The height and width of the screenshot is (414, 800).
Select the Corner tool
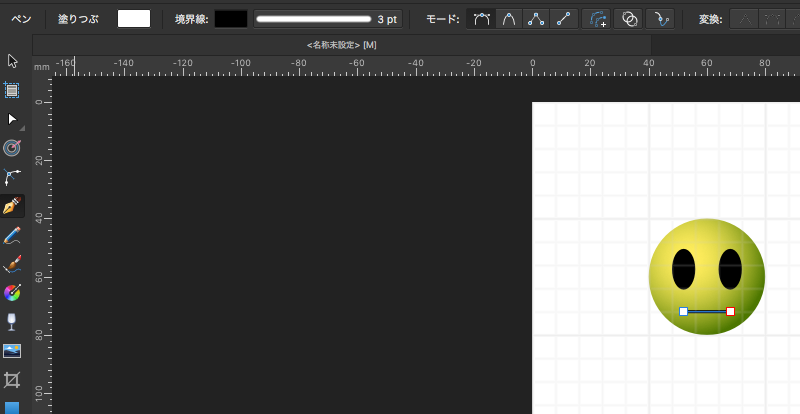(12, 177)
